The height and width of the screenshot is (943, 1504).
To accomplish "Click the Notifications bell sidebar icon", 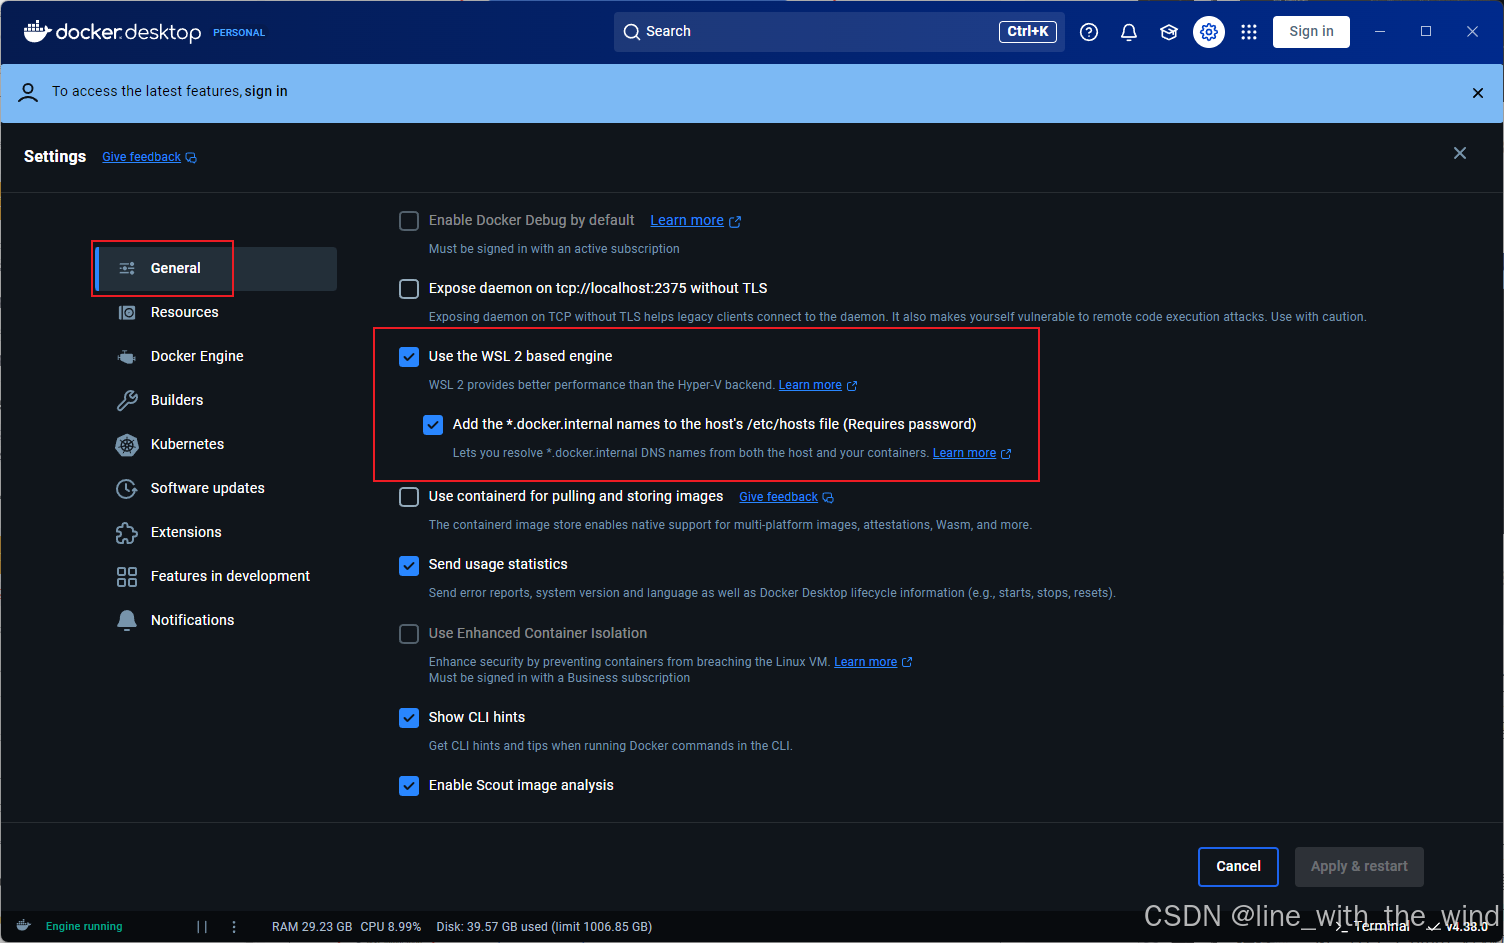I will (x=127, y=620).
